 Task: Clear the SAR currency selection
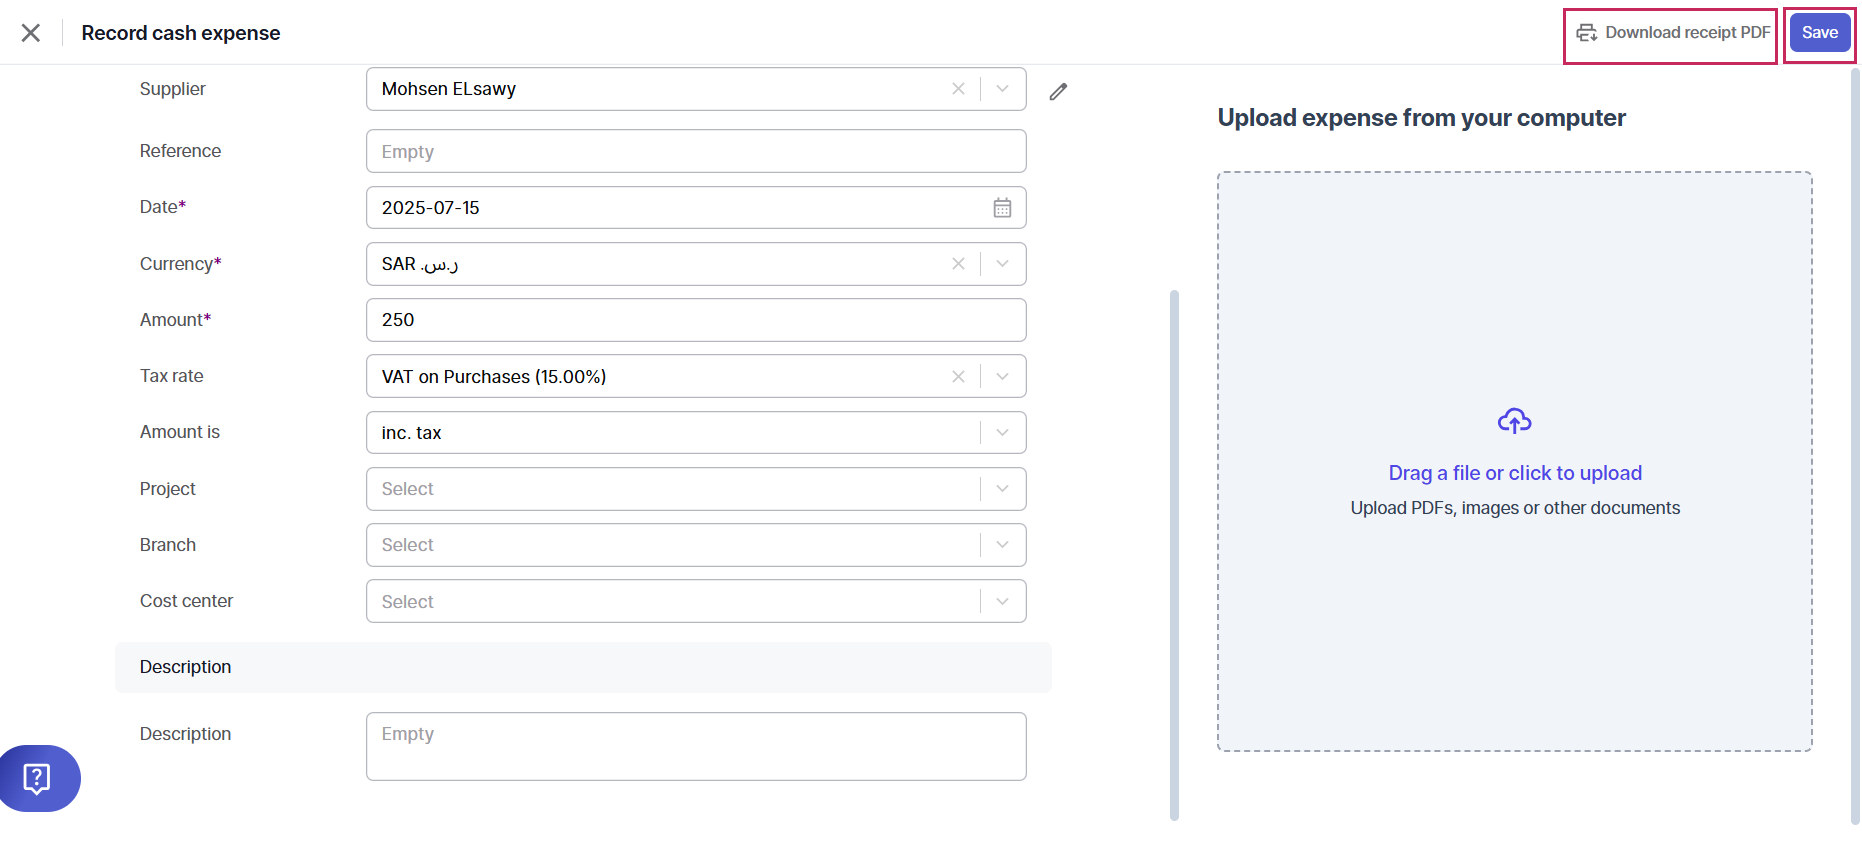pos(958,264)
